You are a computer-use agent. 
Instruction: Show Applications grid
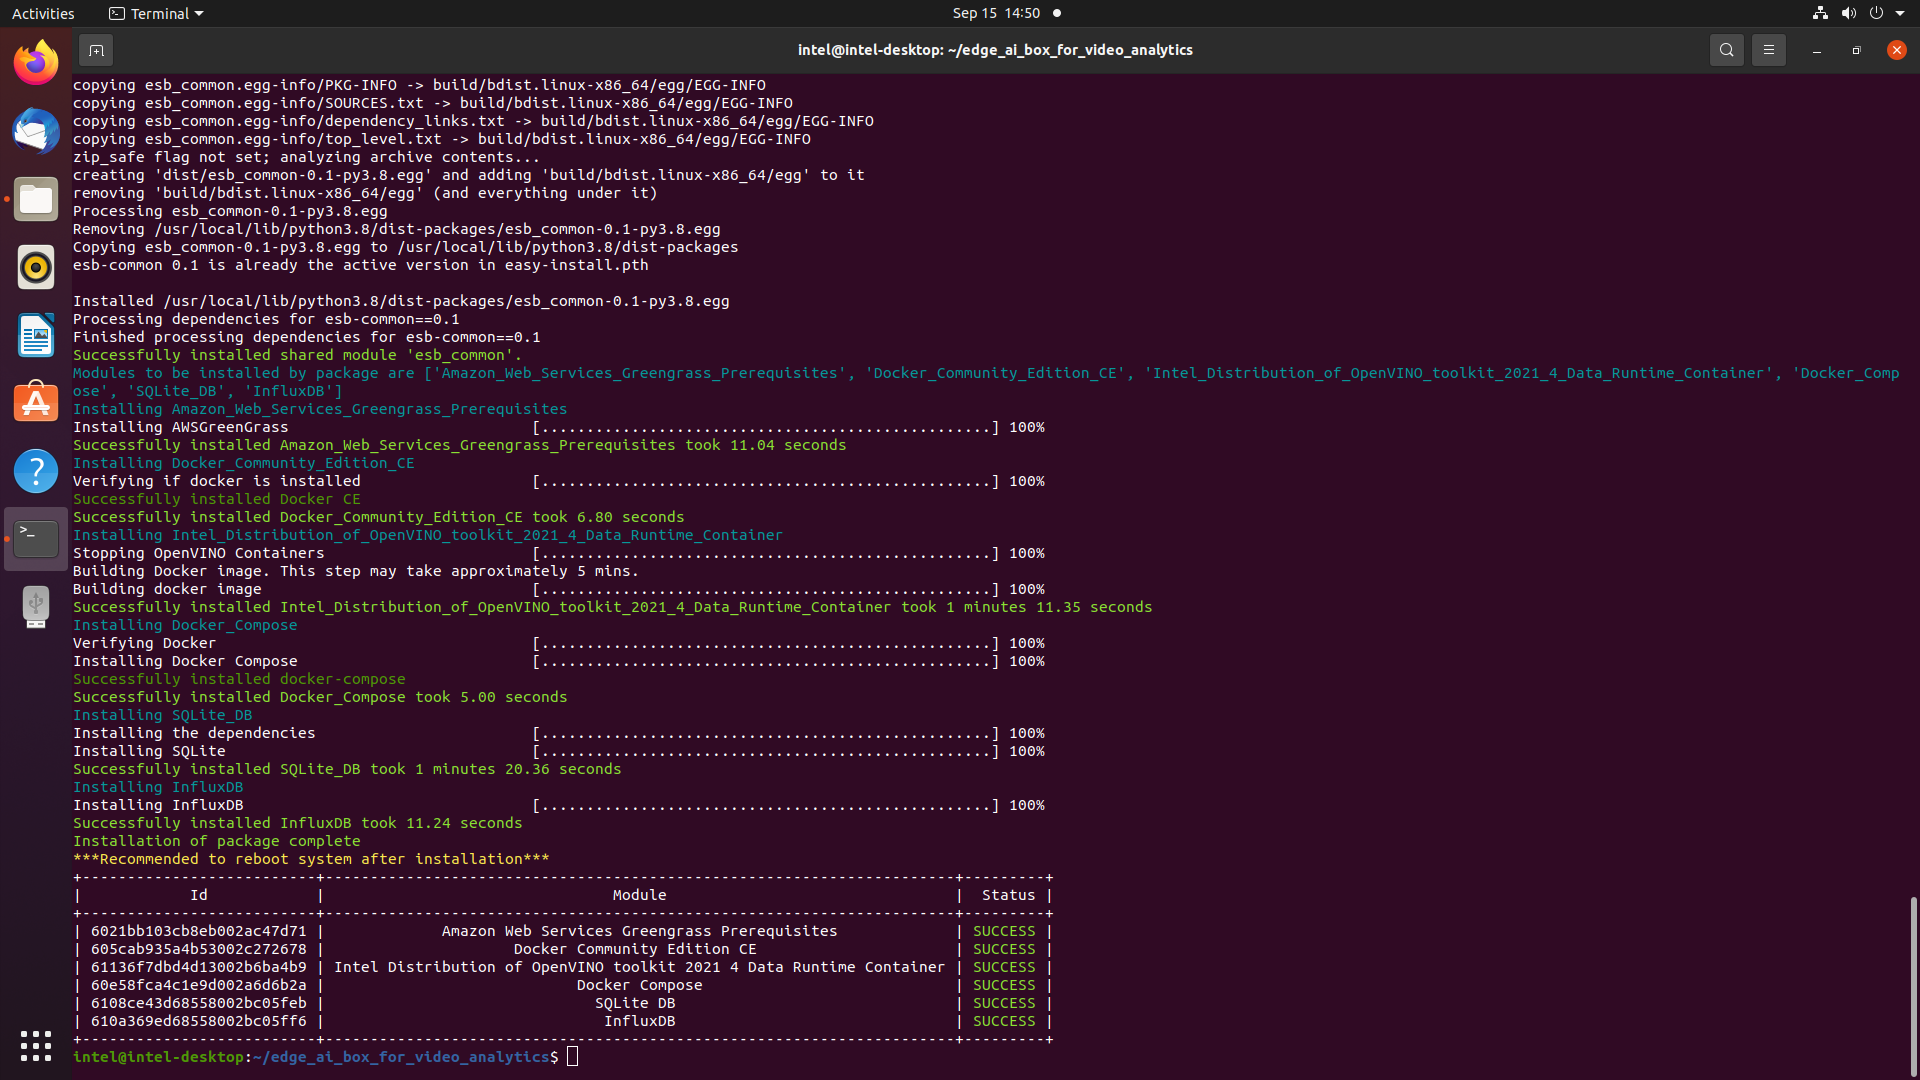(36, 1046)
